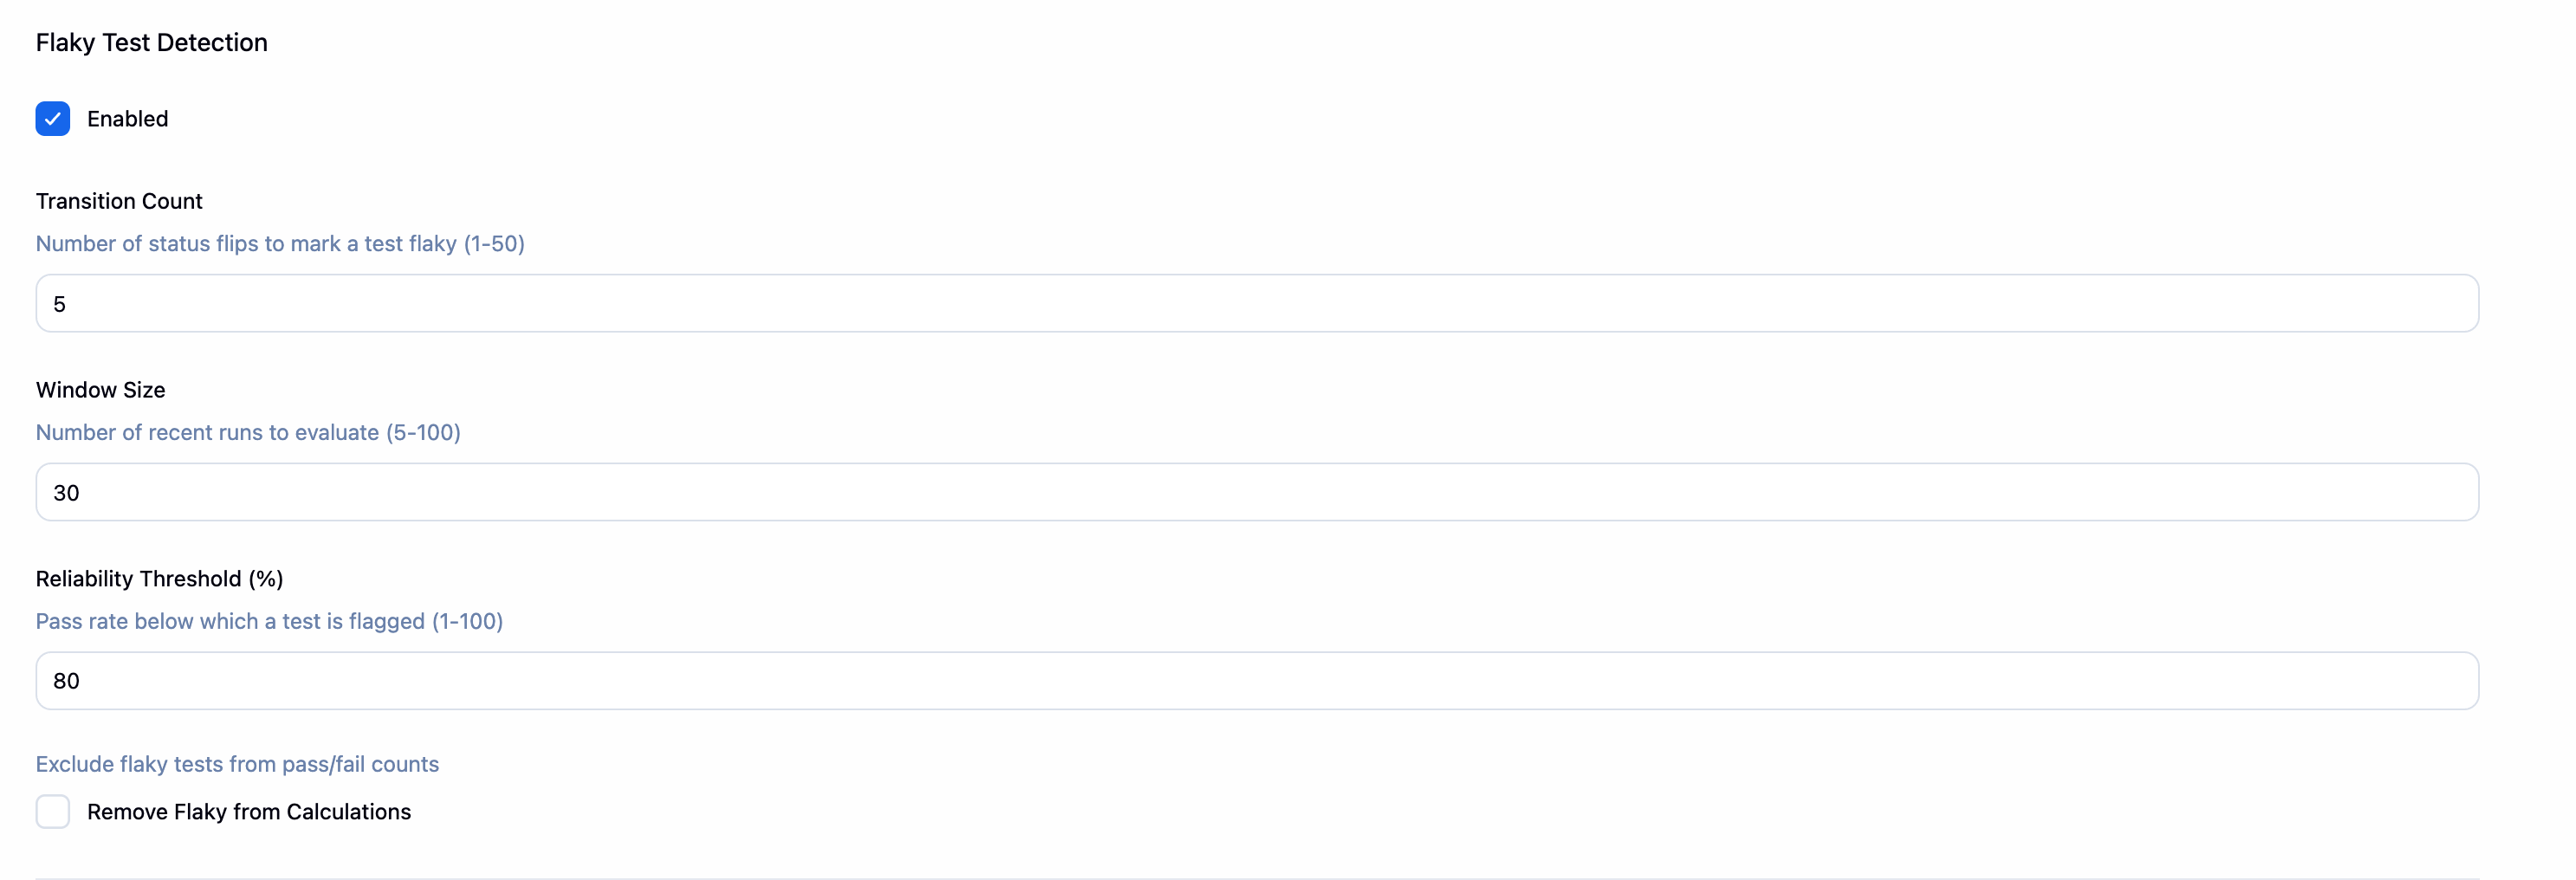Click inside the Transition Count input
The image size is (2576, 880).
(1256, 303)
